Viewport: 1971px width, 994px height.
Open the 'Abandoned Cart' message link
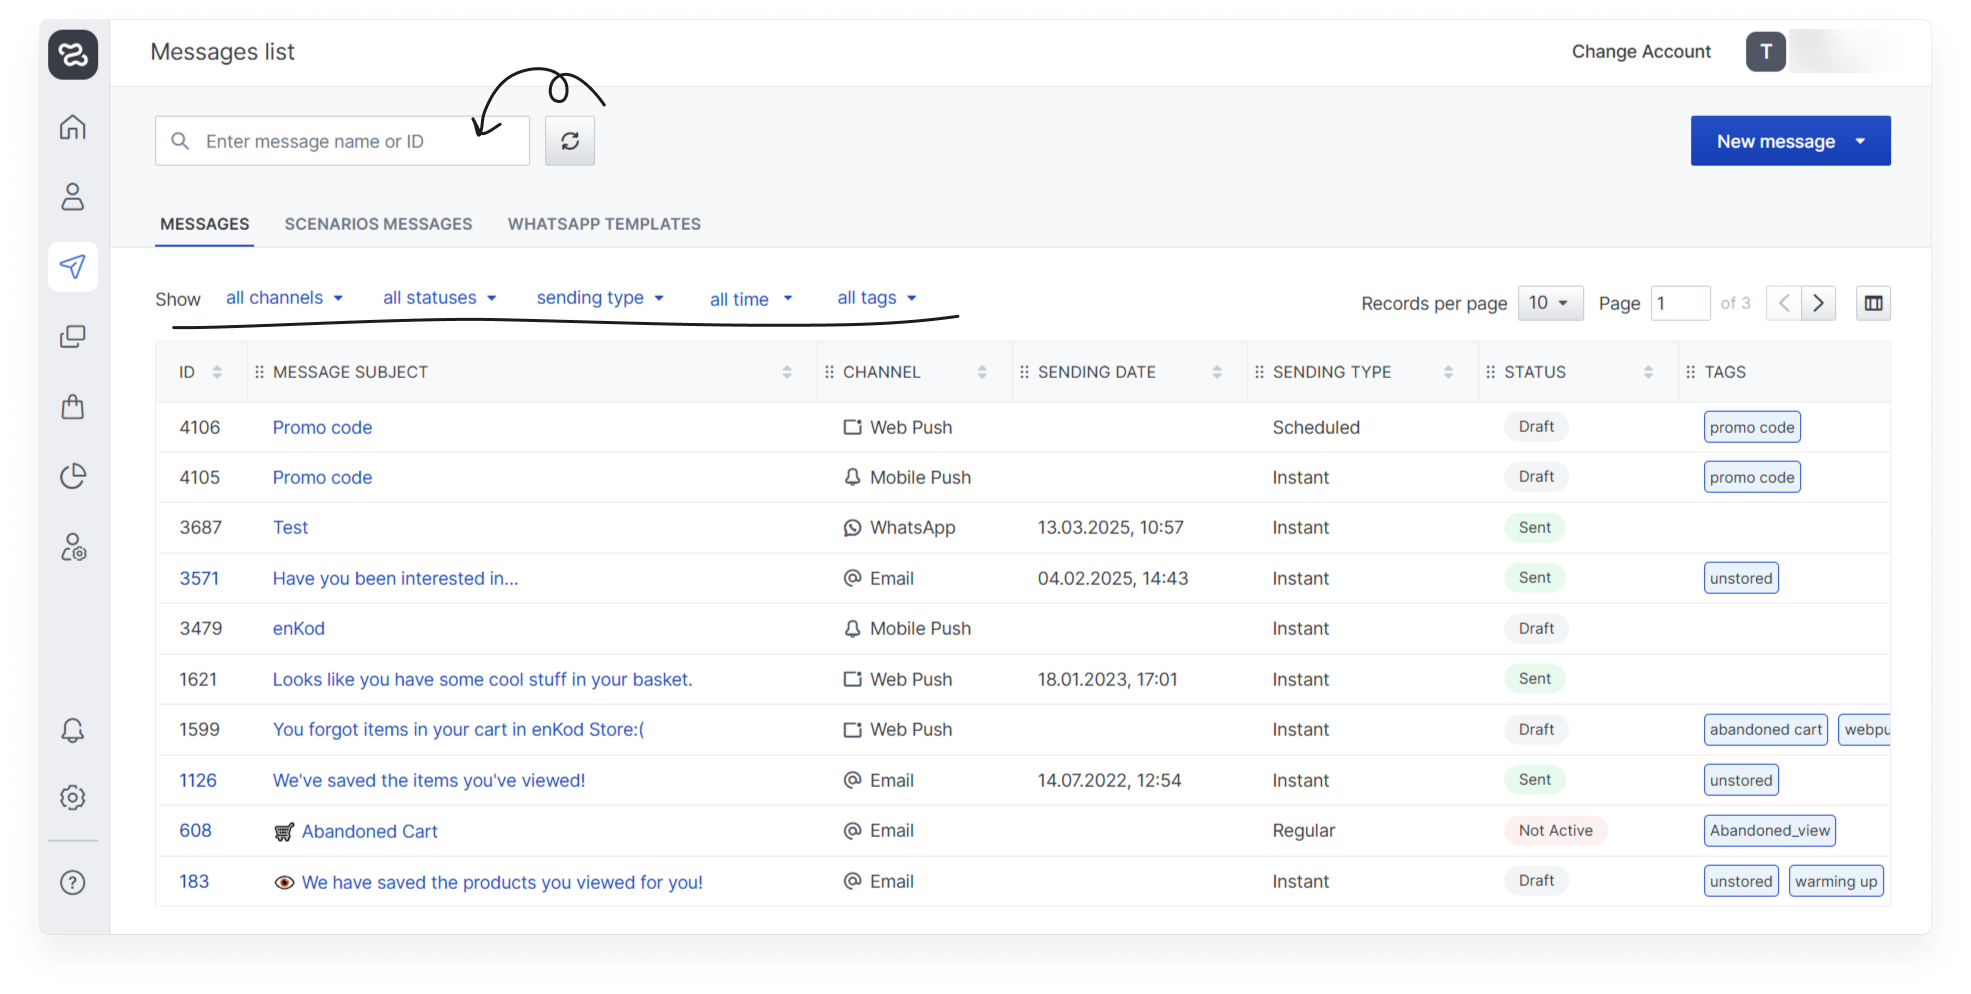369,831
